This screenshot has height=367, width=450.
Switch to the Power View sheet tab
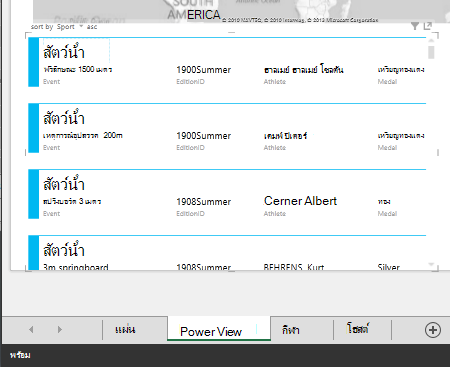[x=219, y=329]
